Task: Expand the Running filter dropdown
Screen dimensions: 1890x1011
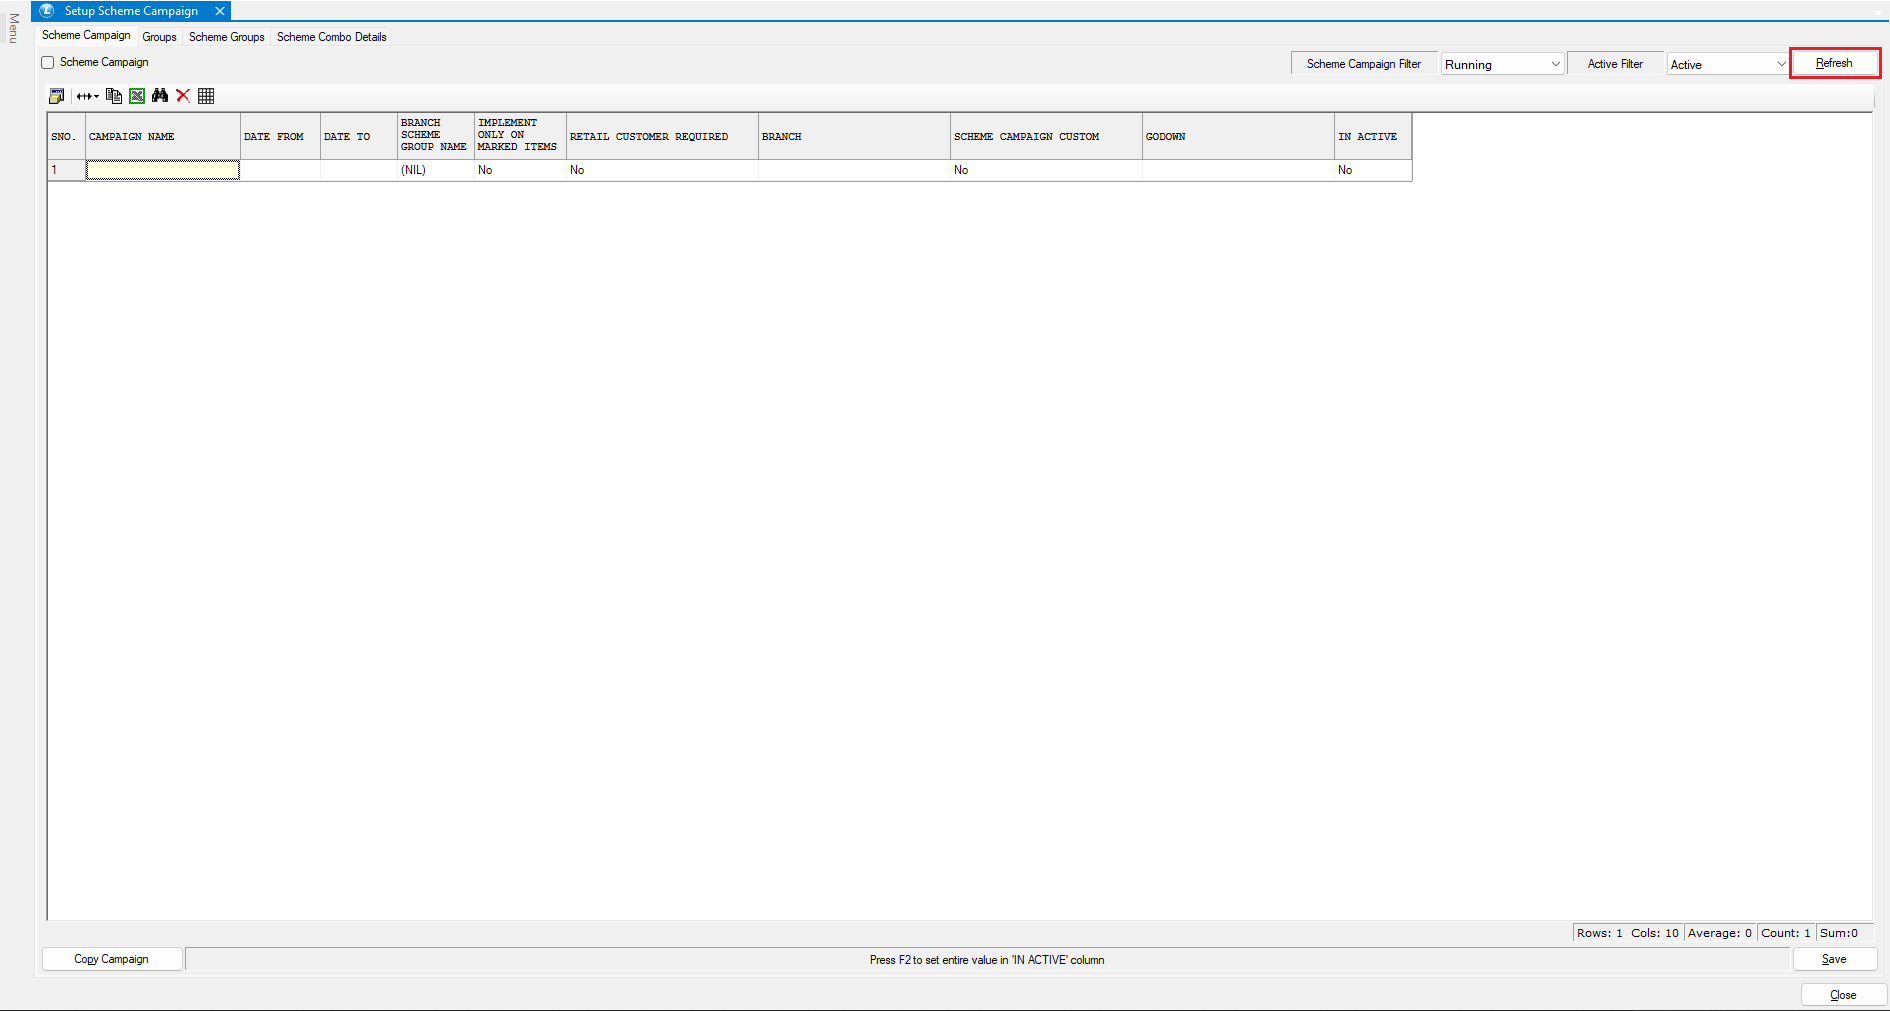Action: 1502,64
